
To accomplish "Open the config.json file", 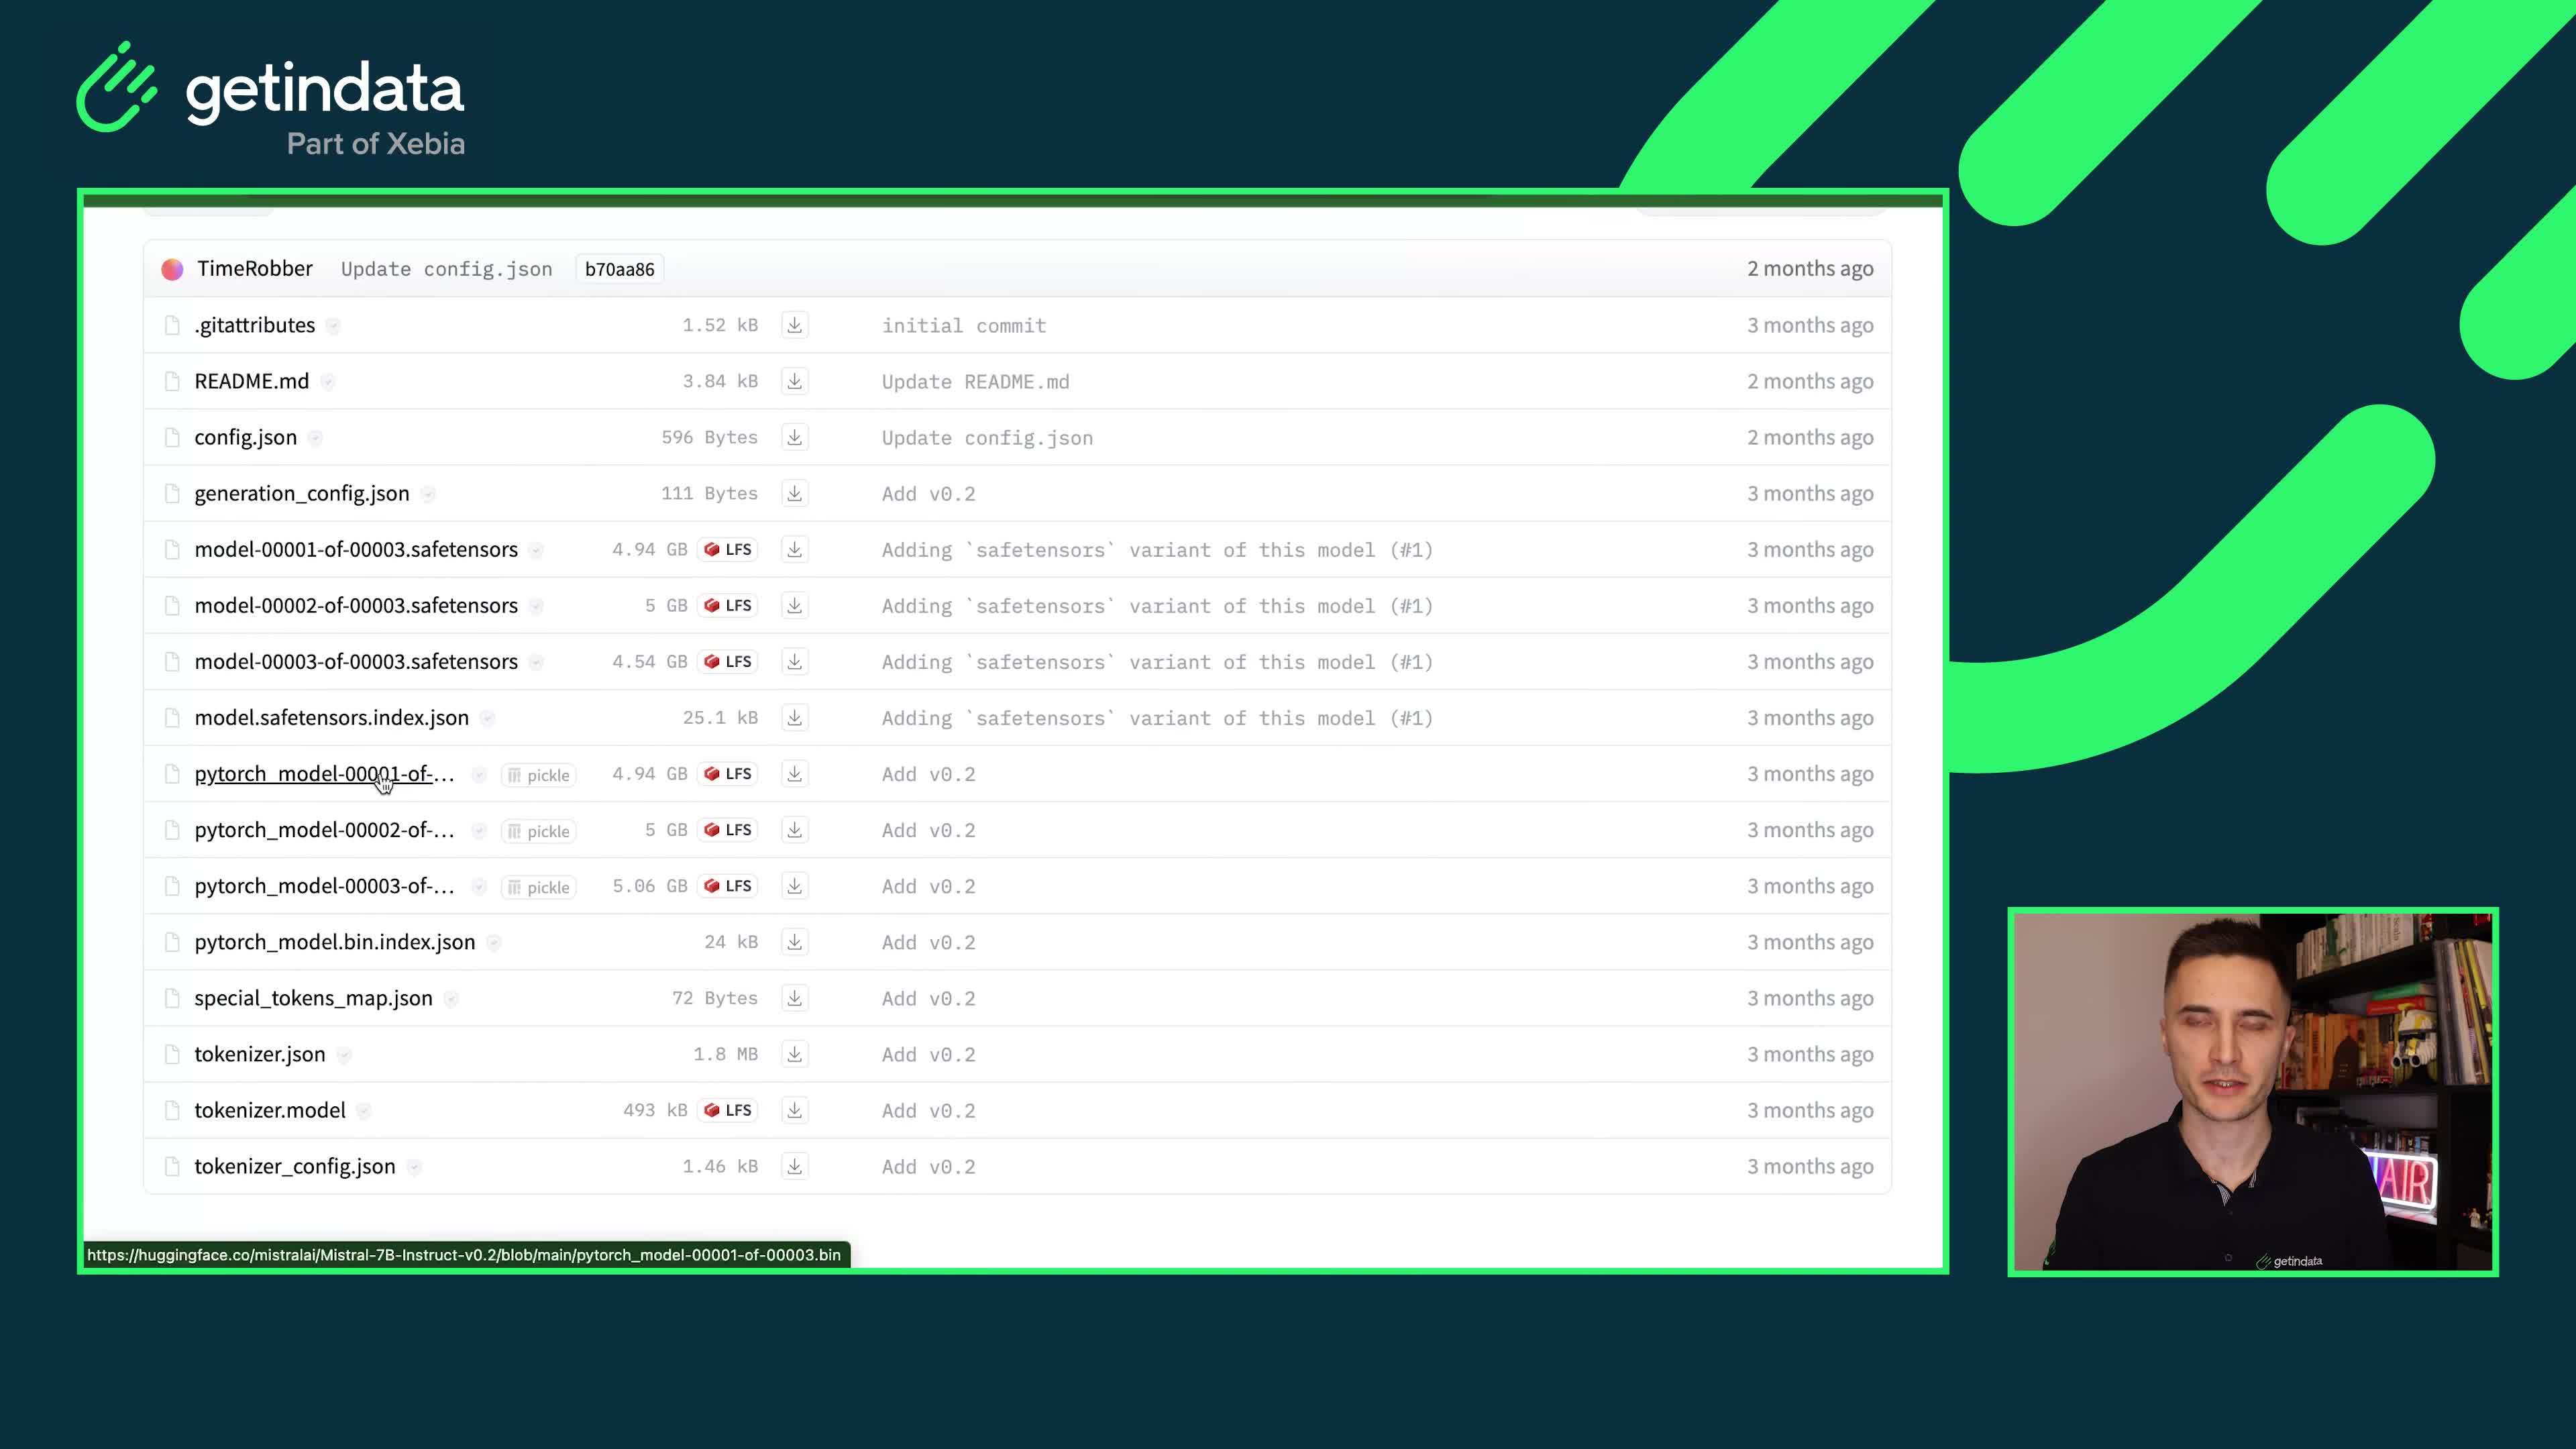I will tap(245, 437).
